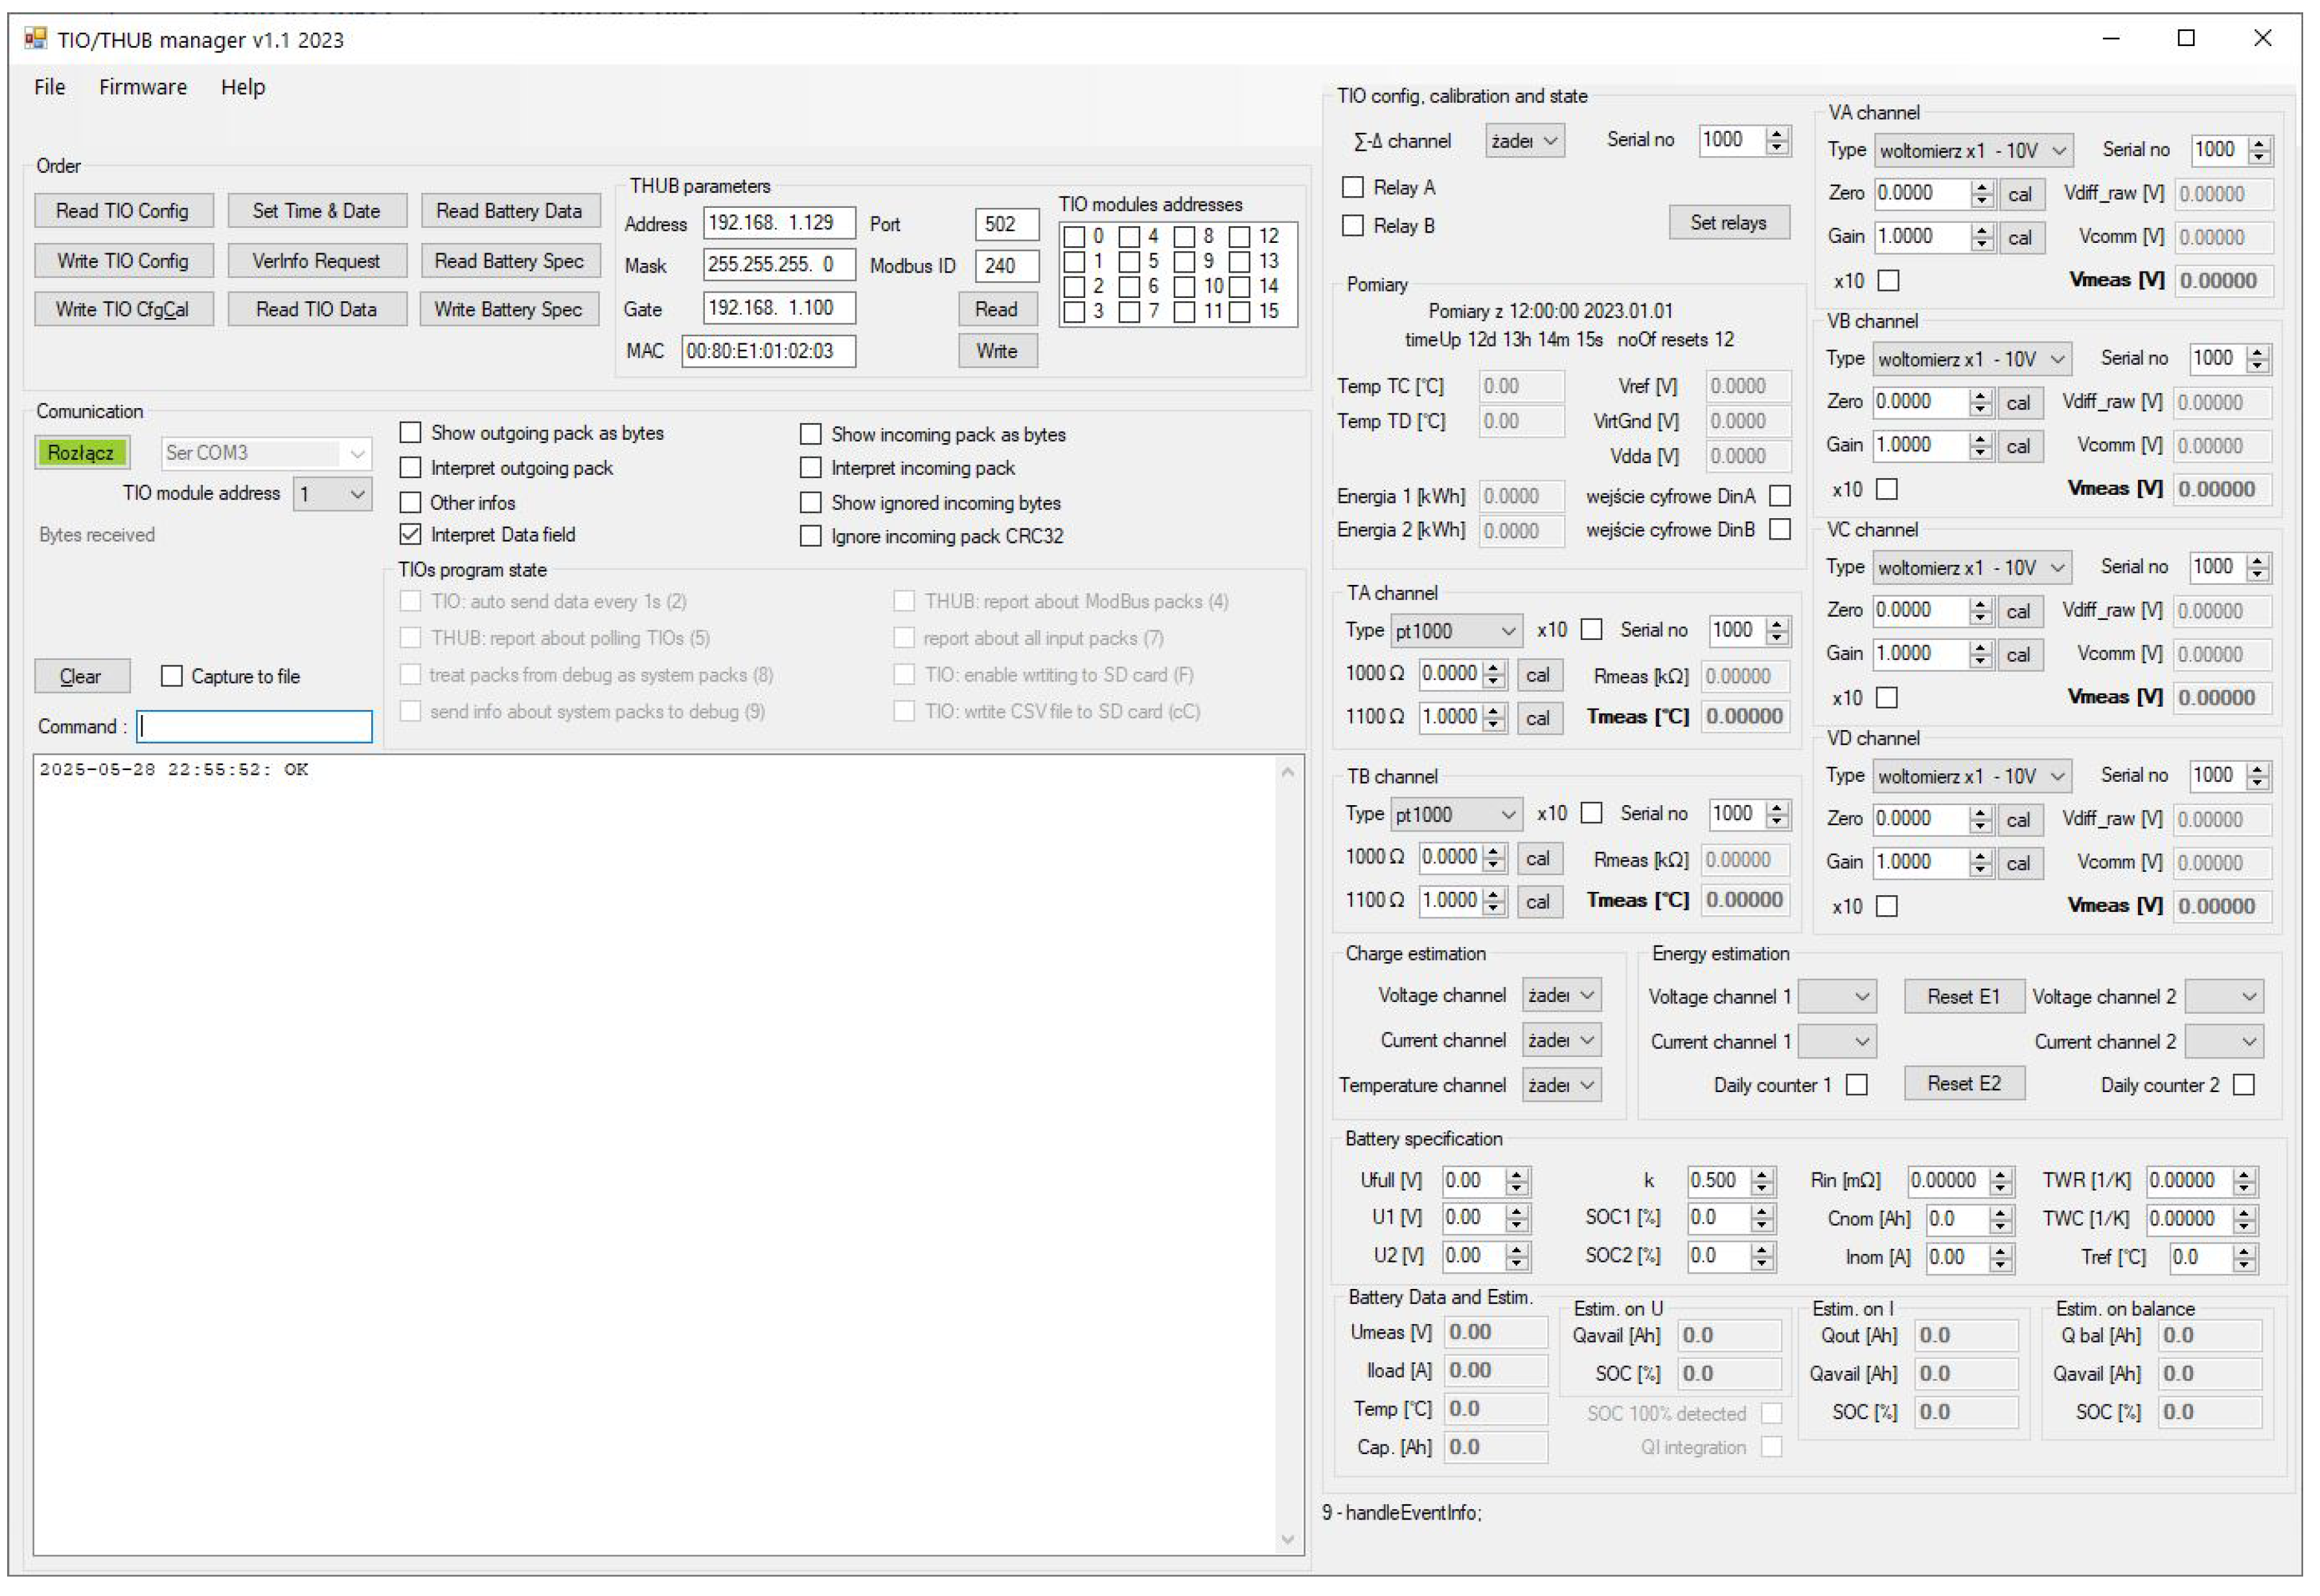This screenshot has width=2320, height=1596.
Task: Enable Show incoming pack as bytes
Action: (x=811, y=435)
